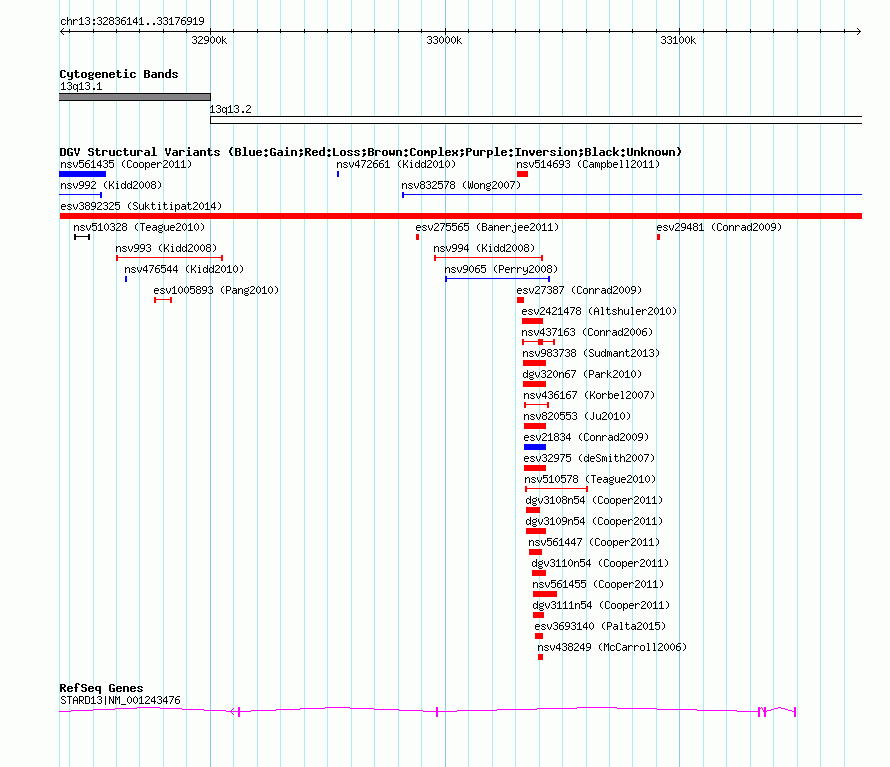Click the 13q13.2 band label
Image resolution: width=890 pixels, height=767 pixels.
pos(230,109)
